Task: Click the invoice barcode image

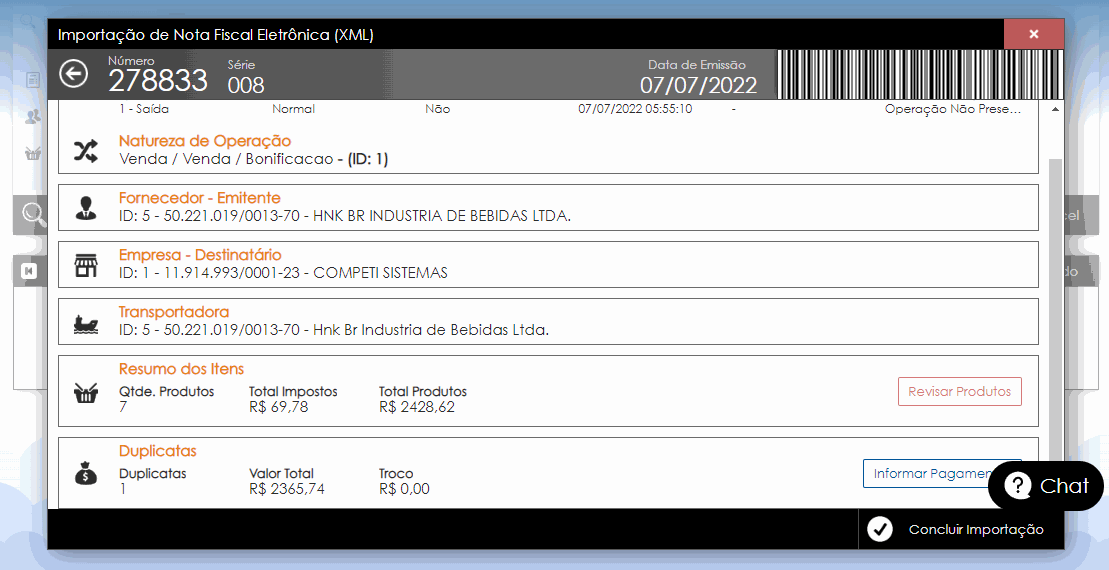Action: coord(920,74)
